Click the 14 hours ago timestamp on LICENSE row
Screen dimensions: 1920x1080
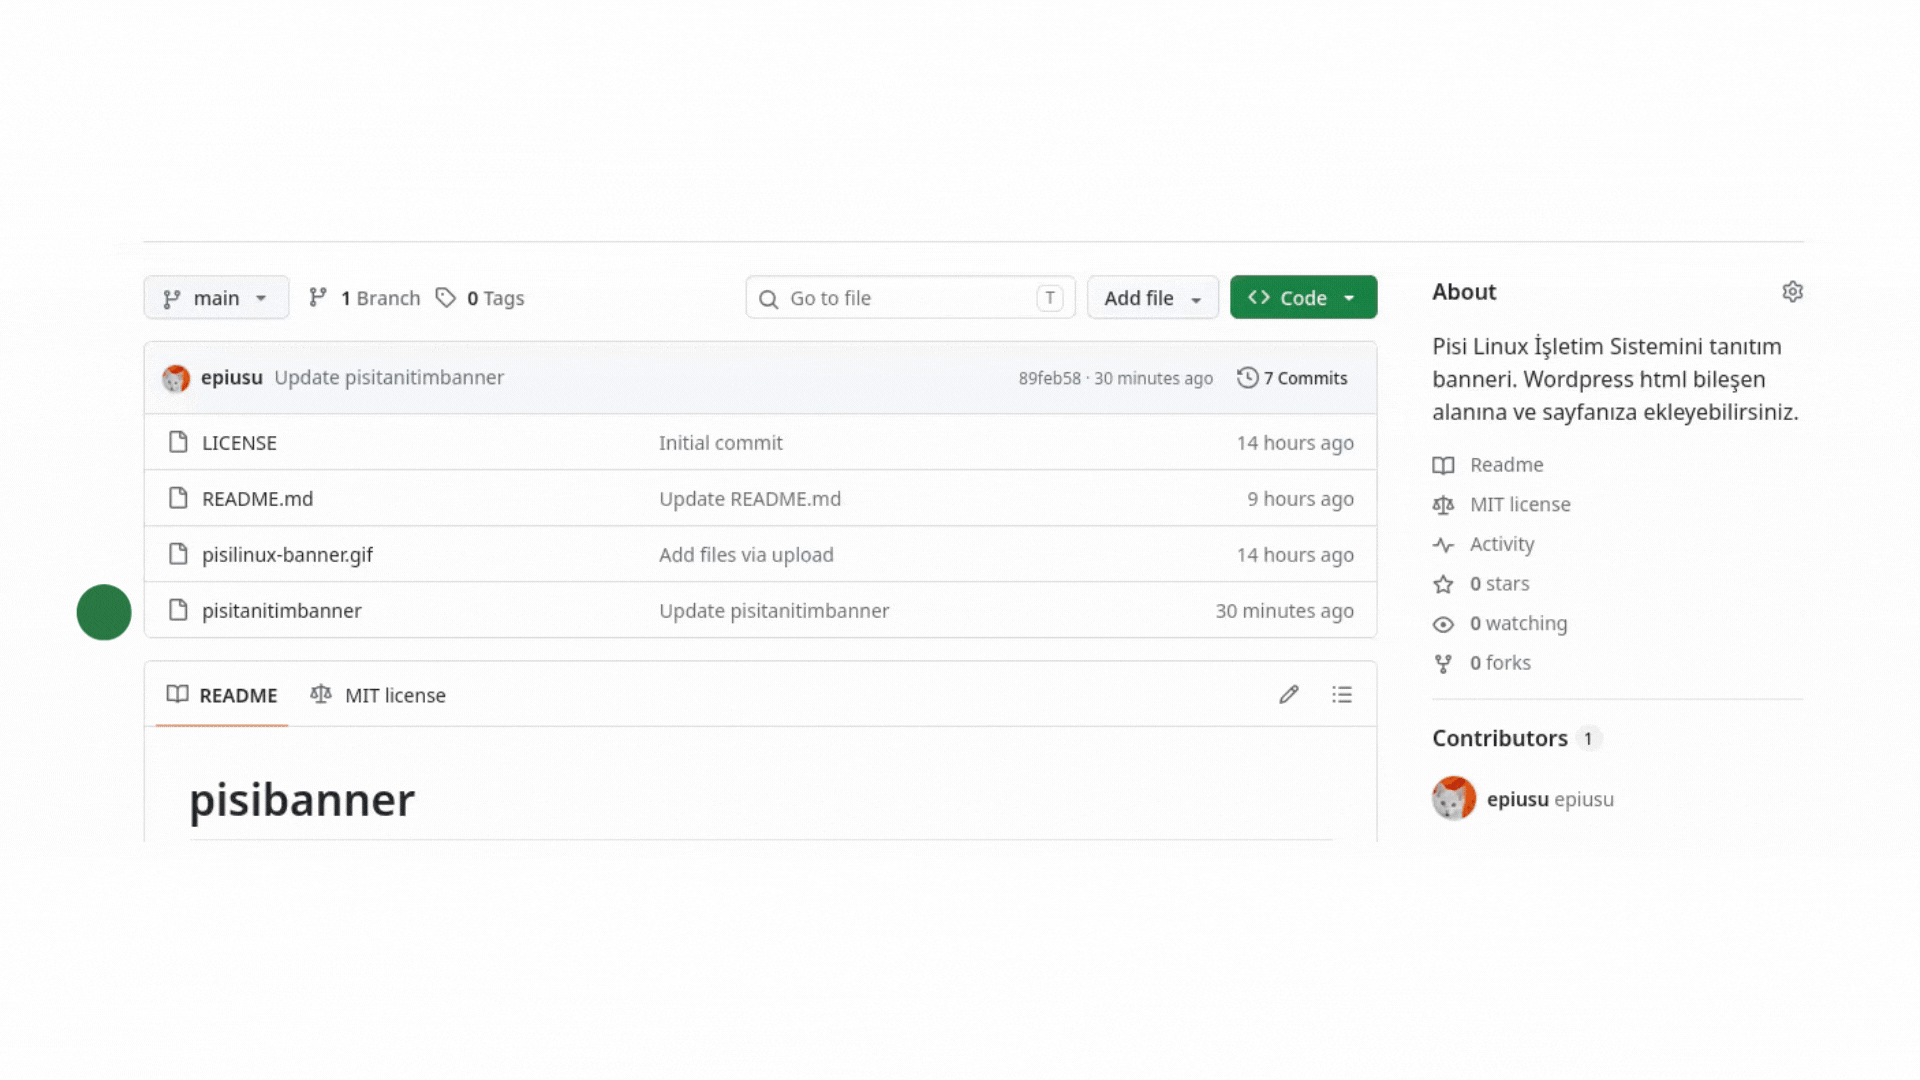coord(1295,443)
